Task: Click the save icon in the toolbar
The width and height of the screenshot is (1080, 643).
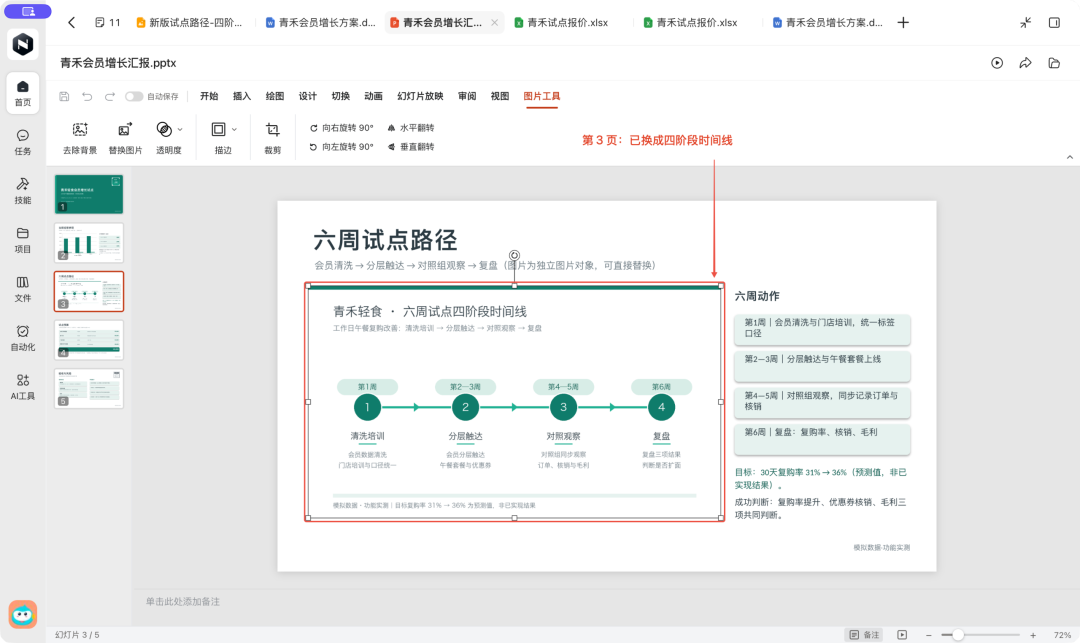Action: 64,96
